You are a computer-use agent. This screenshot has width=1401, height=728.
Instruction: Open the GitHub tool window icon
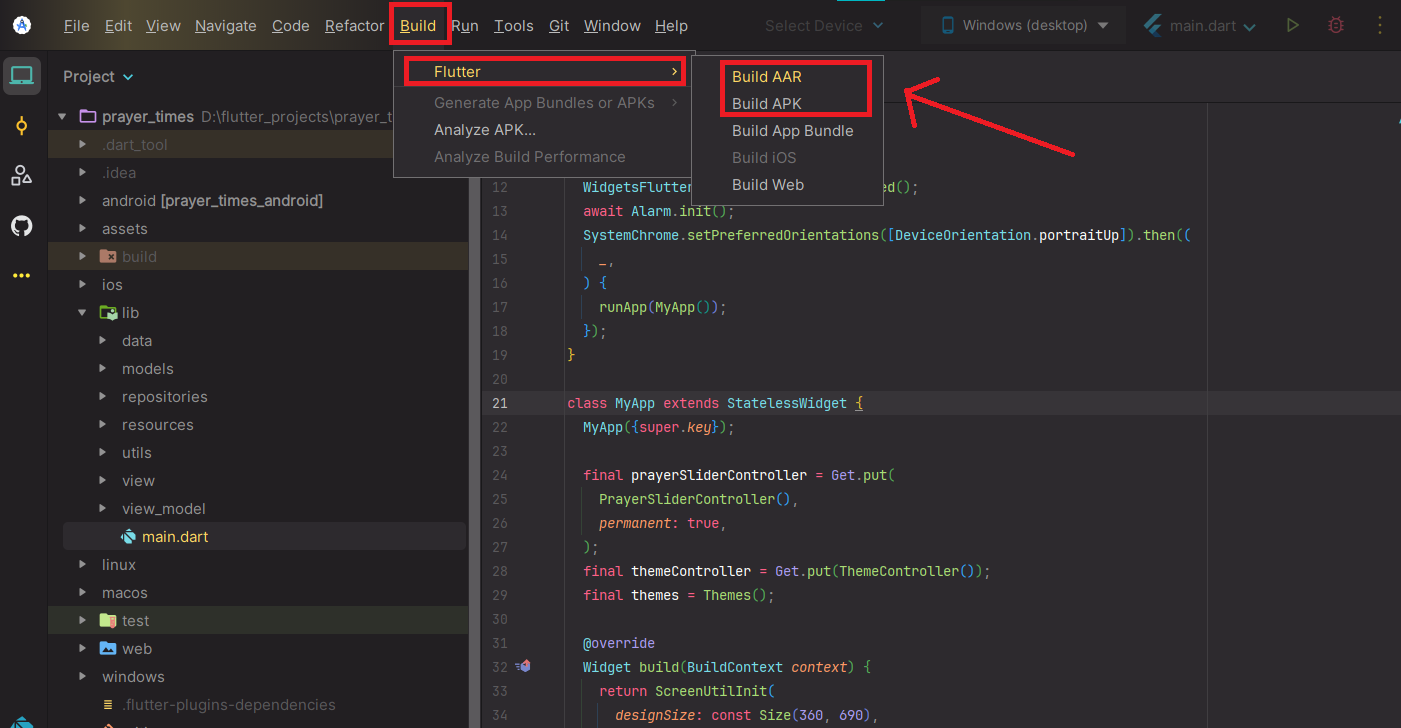[22, 226]
